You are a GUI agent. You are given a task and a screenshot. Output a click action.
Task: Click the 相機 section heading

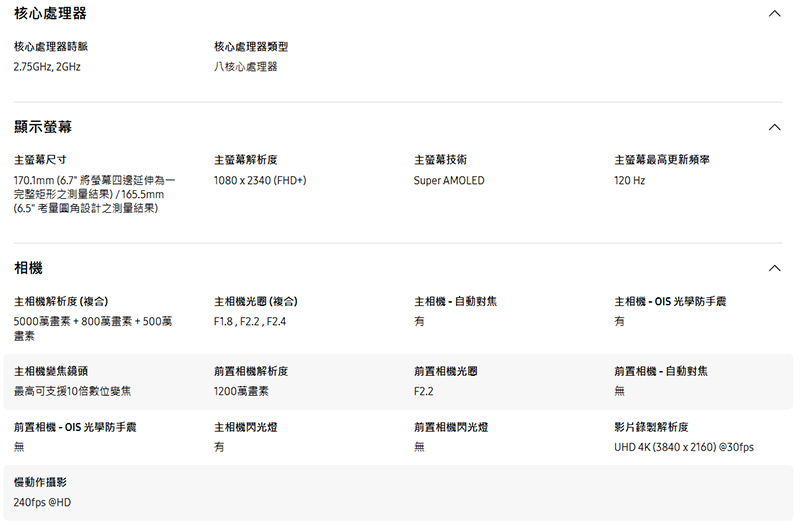click(28, 269)
